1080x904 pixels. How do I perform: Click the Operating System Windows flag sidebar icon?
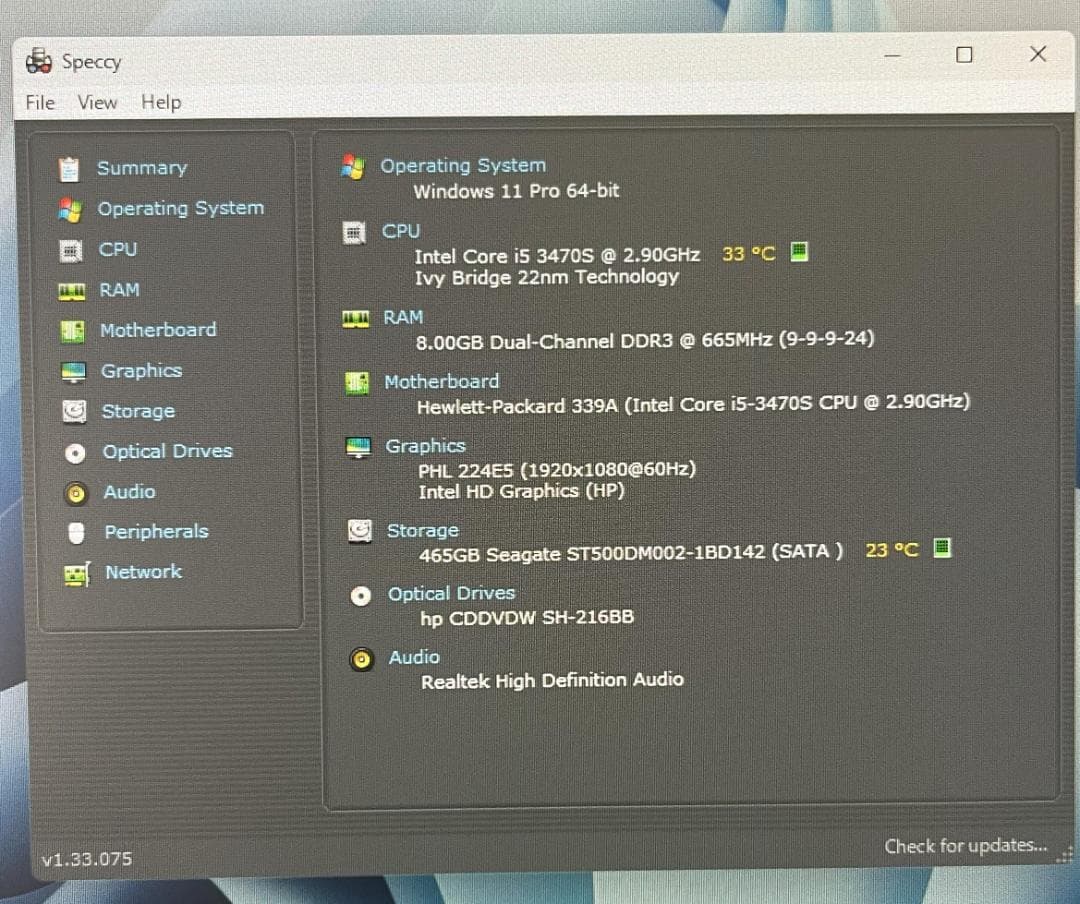click(70, 209)
